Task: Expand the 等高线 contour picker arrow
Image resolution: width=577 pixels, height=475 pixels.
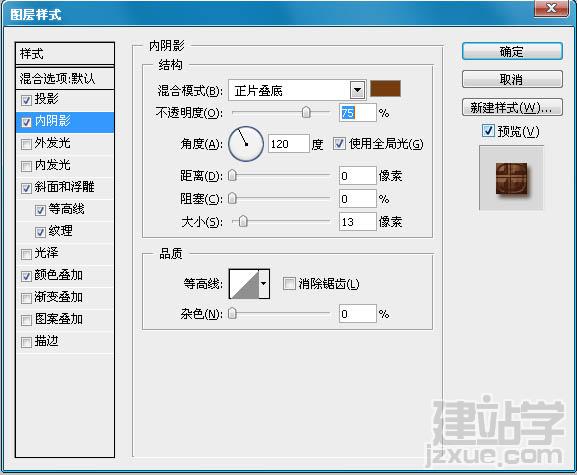Action: click(x=264, y=284)
